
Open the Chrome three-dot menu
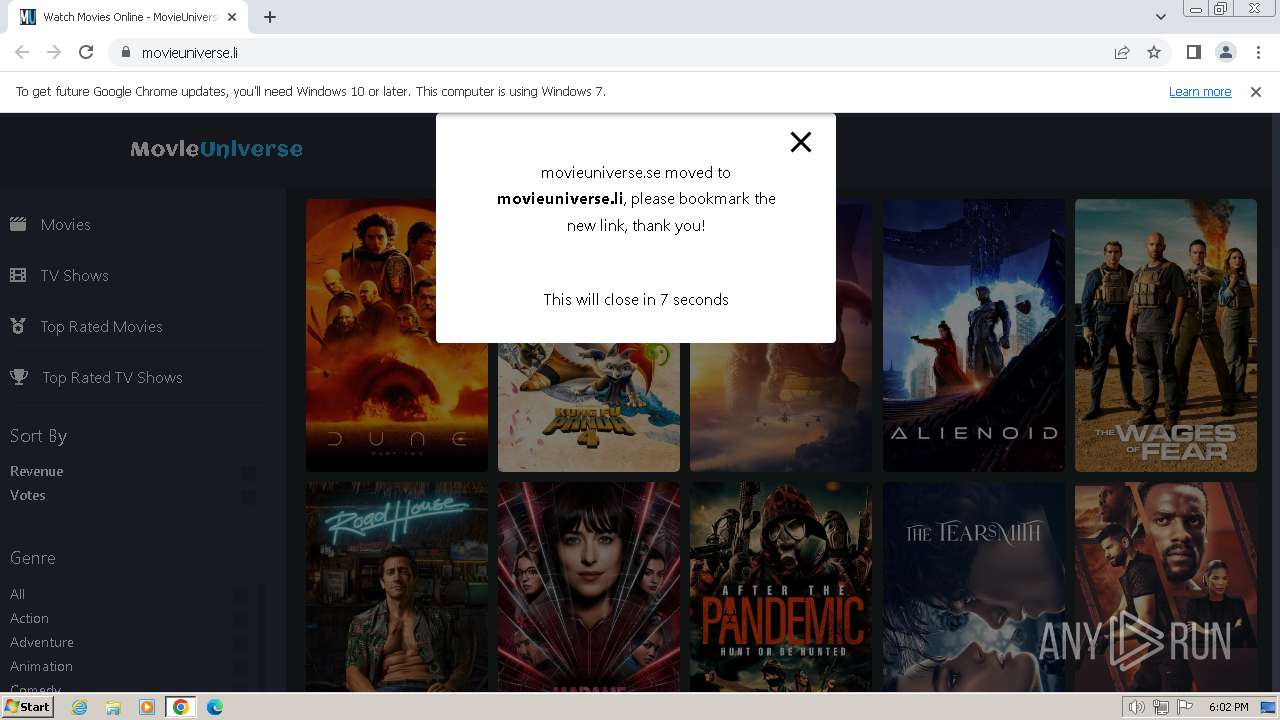pos(1258,53)
